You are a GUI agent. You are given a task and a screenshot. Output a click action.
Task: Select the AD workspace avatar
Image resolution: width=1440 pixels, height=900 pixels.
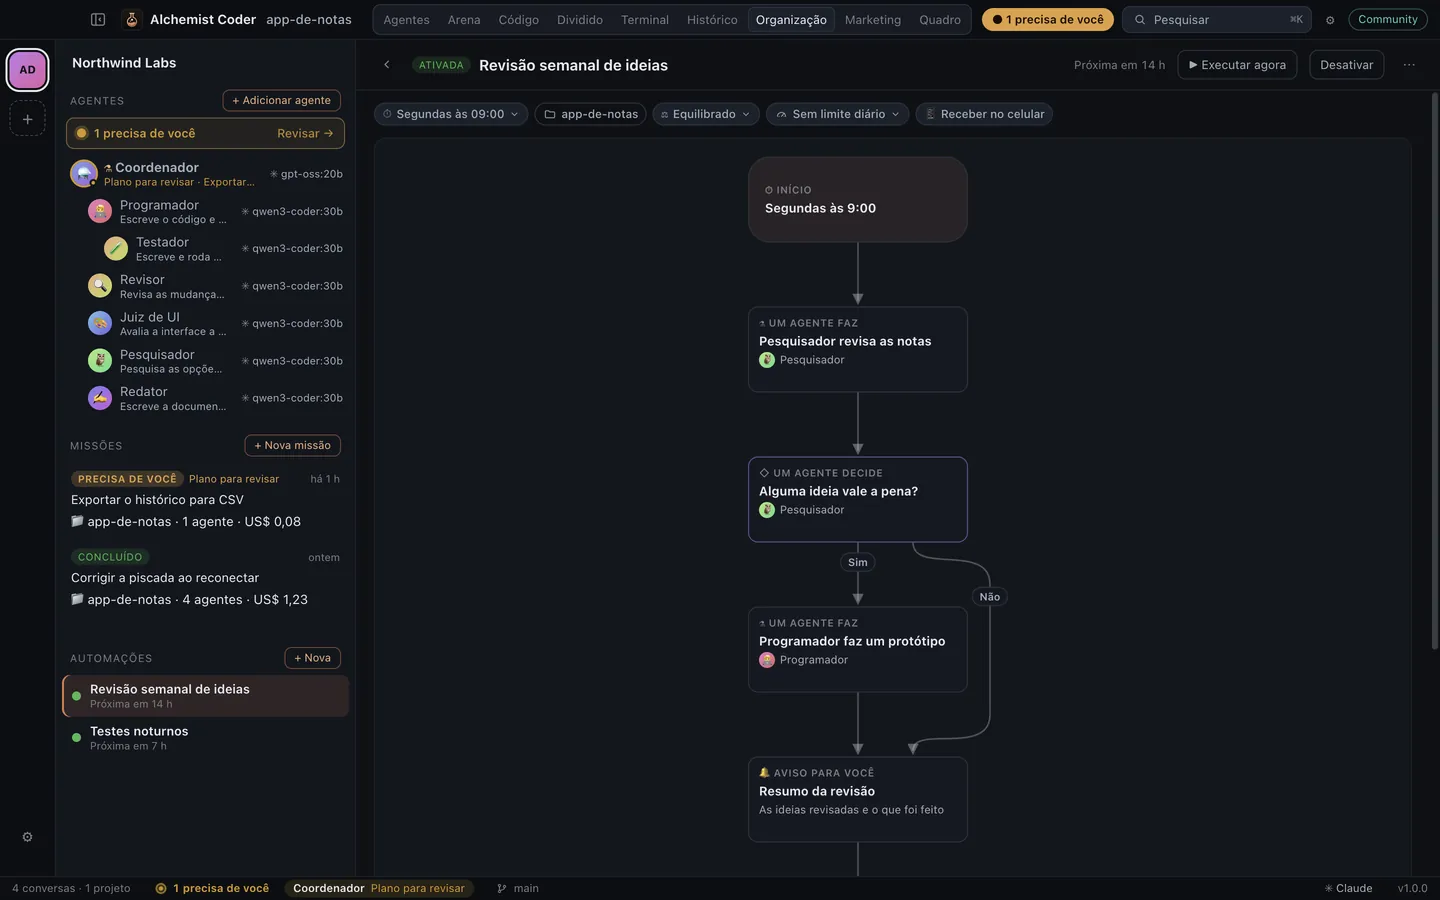[27, 70]
